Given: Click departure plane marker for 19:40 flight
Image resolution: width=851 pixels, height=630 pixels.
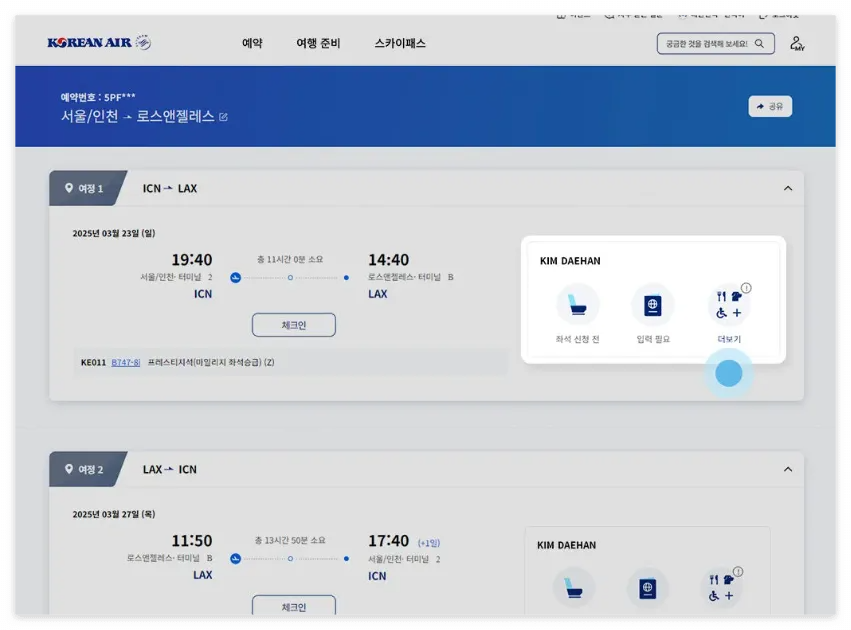Looking at the screenshot, I should [x=235, y=278].
